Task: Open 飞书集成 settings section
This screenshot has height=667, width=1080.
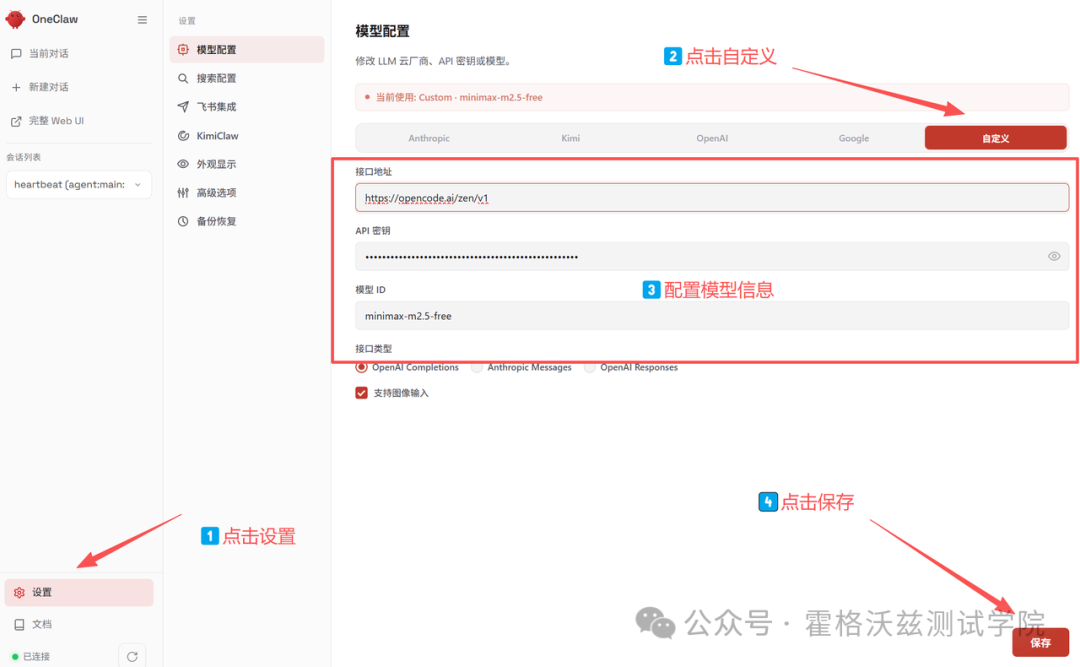Action: [x=247, y=107]
